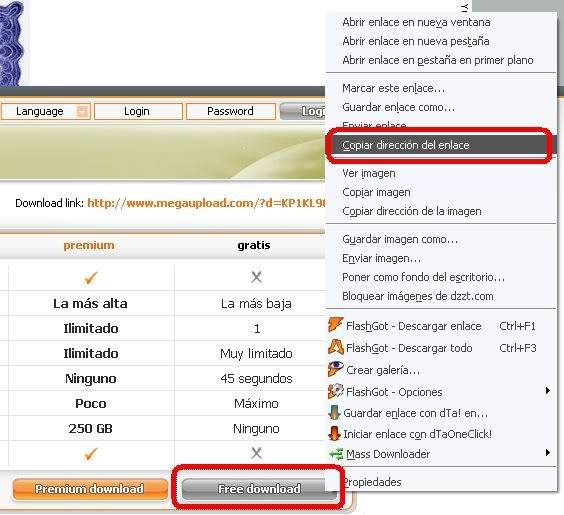564x515 pixels.
Task: Click into the Login input field
Action: point(138,111)
